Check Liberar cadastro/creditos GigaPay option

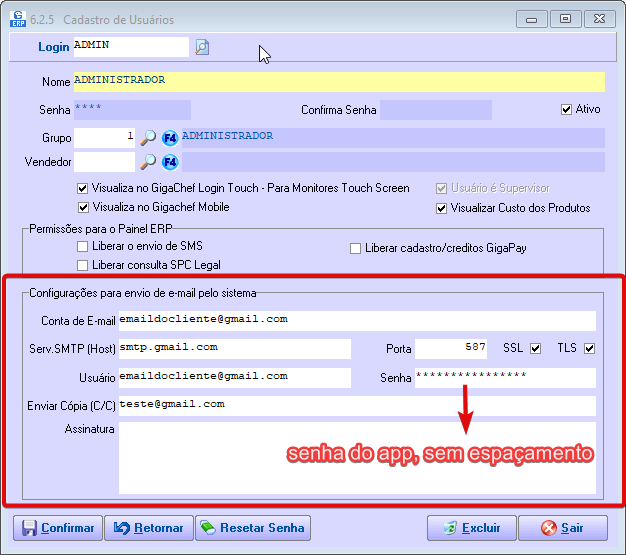coord(355,248)
